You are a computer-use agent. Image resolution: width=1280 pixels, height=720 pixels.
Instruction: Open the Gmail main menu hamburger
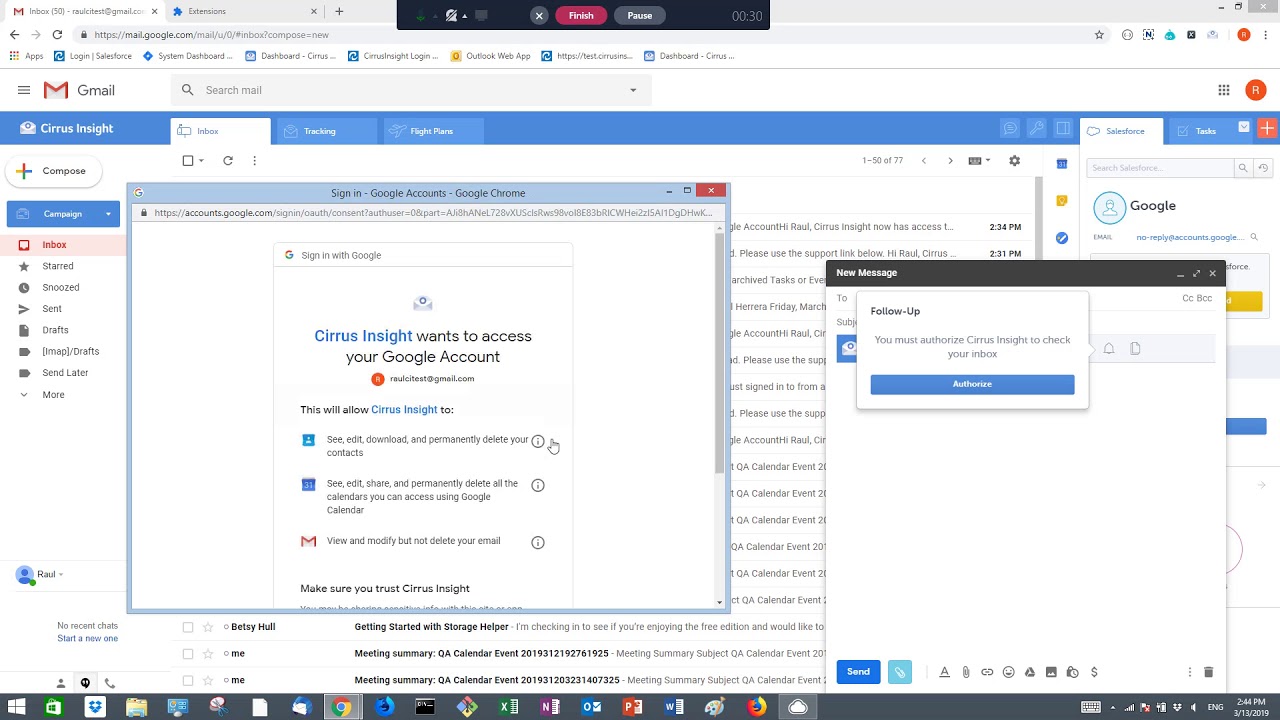pyautogui.click(x=24, y=90)
